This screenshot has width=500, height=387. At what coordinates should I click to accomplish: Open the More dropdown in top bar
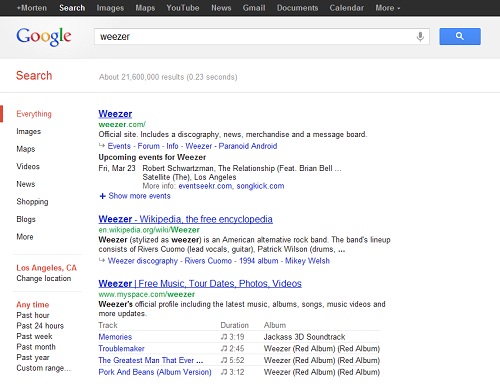coord(387,8)
